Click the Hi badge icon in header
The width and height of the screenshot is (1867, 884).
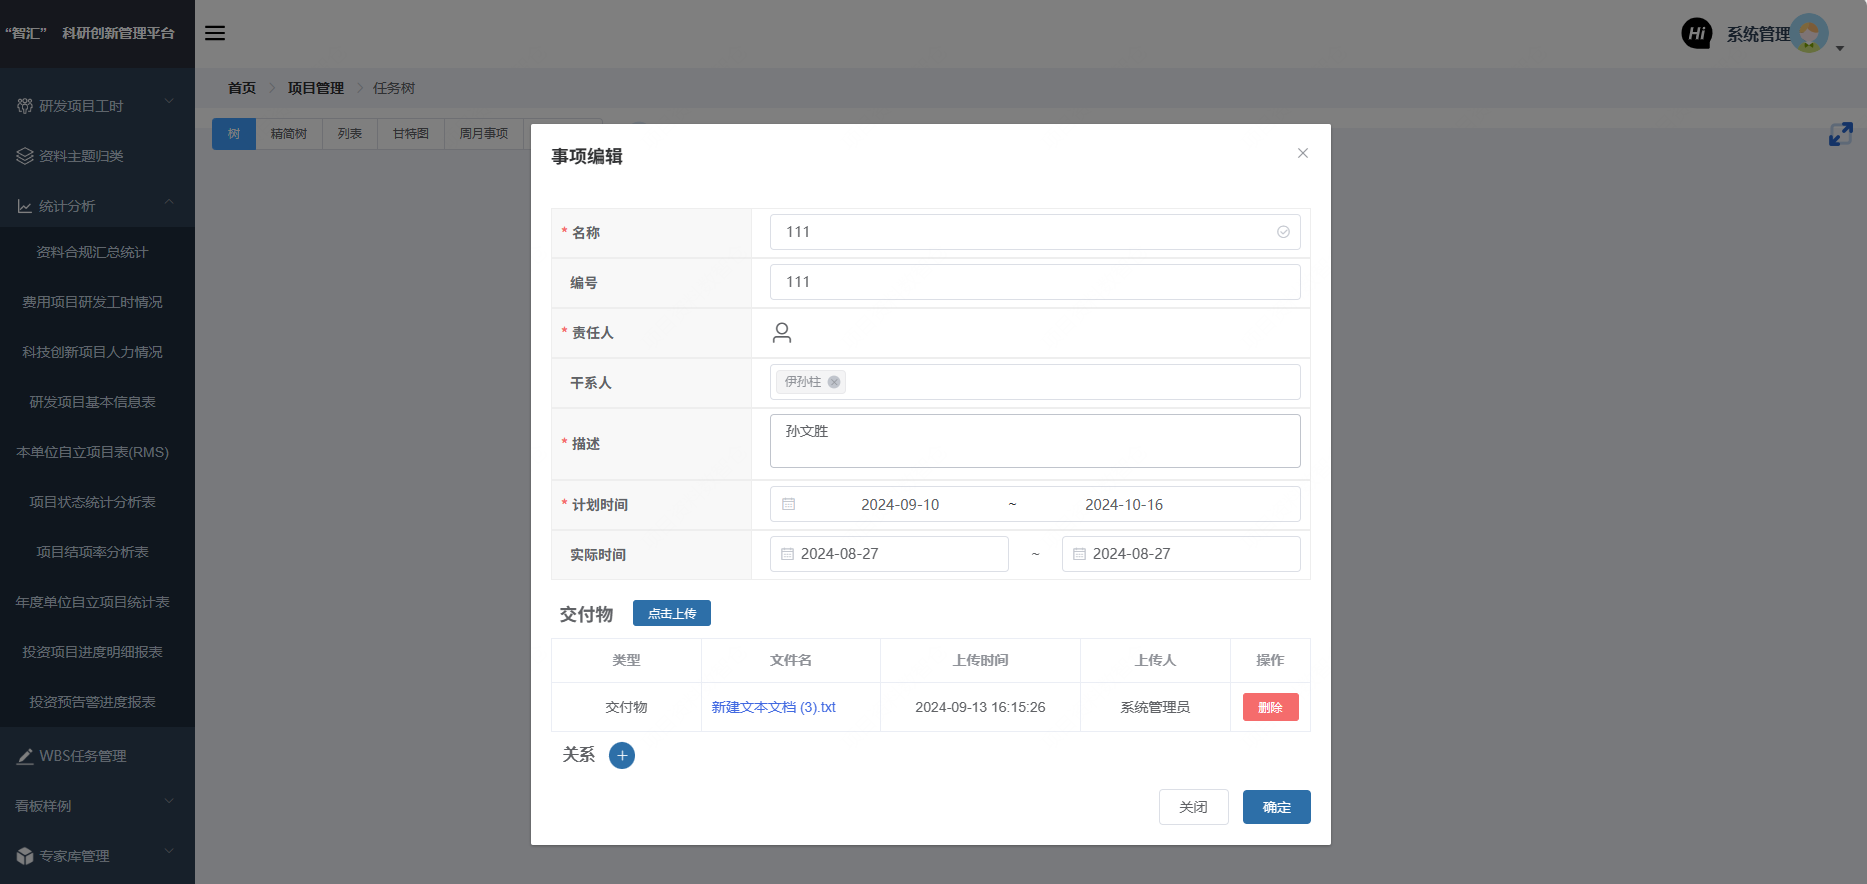click(x=1696, y=33)
